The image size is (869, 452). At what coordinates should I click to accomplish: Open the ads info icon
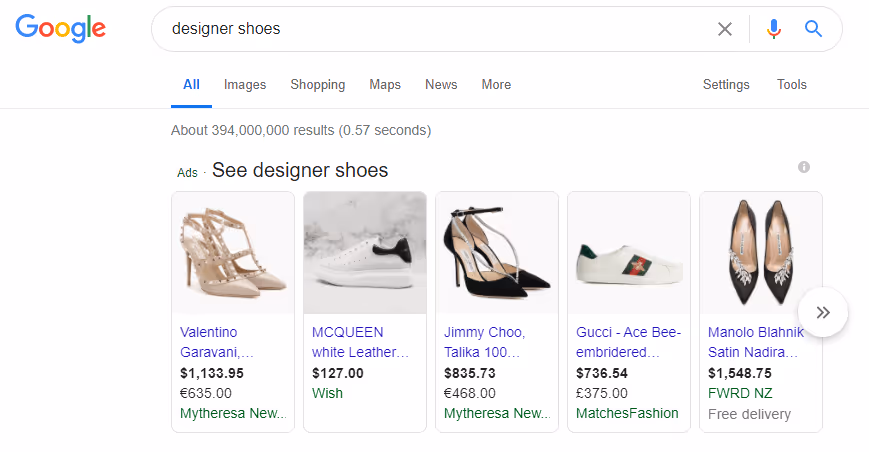point(804,167)
